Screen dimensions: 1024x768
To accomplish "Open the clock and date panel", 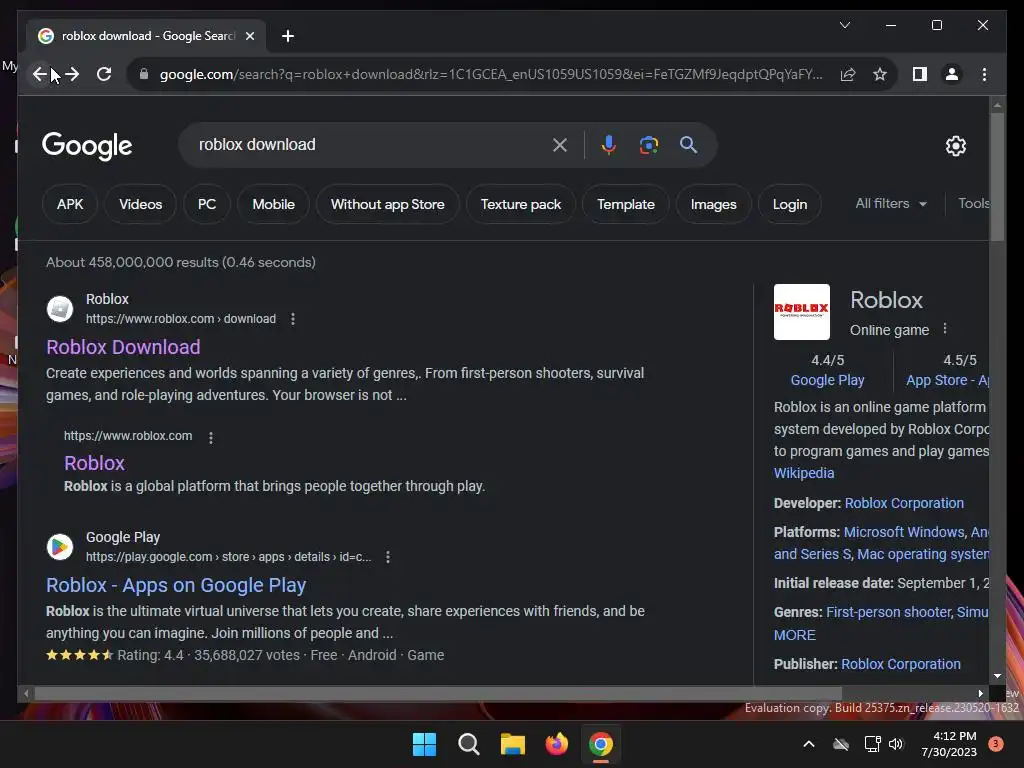I will [949, 744].
